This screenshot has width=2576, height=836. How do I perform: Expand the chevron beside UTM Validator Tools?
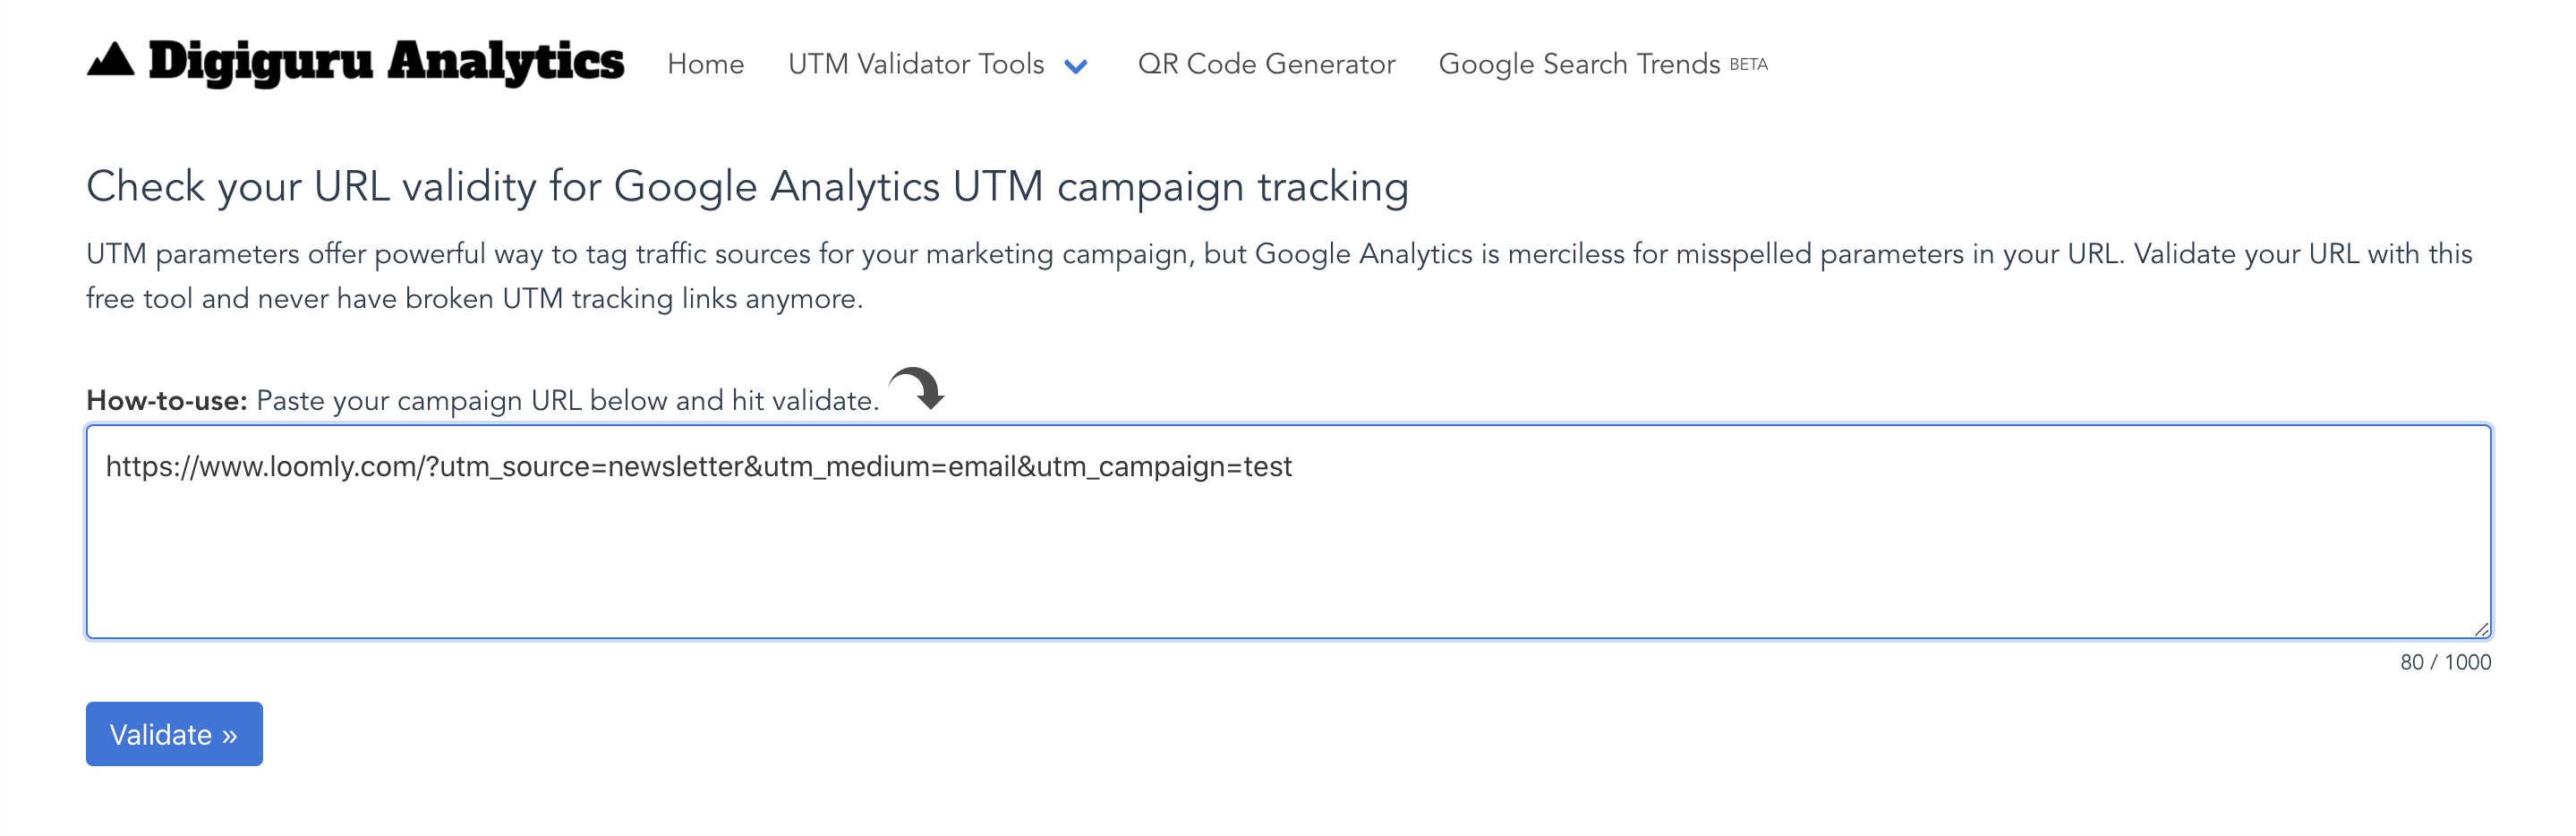(1077, 66)
